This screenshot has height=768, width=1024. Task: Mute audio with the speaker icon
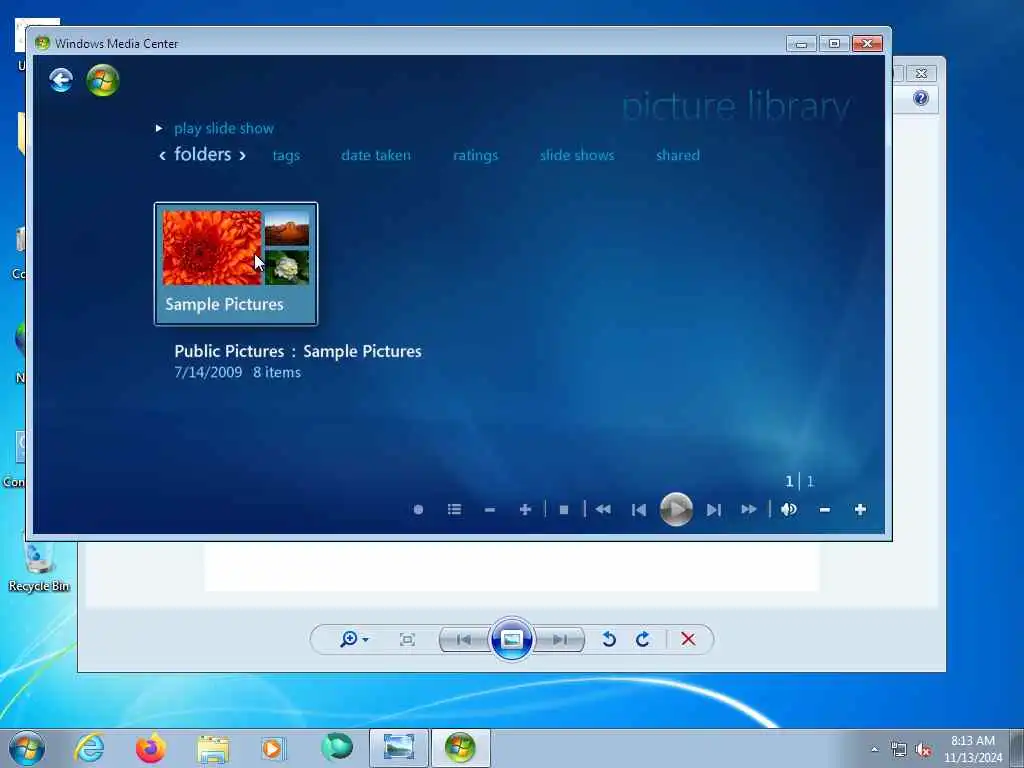pyautogui.click(x=789, y=509)
